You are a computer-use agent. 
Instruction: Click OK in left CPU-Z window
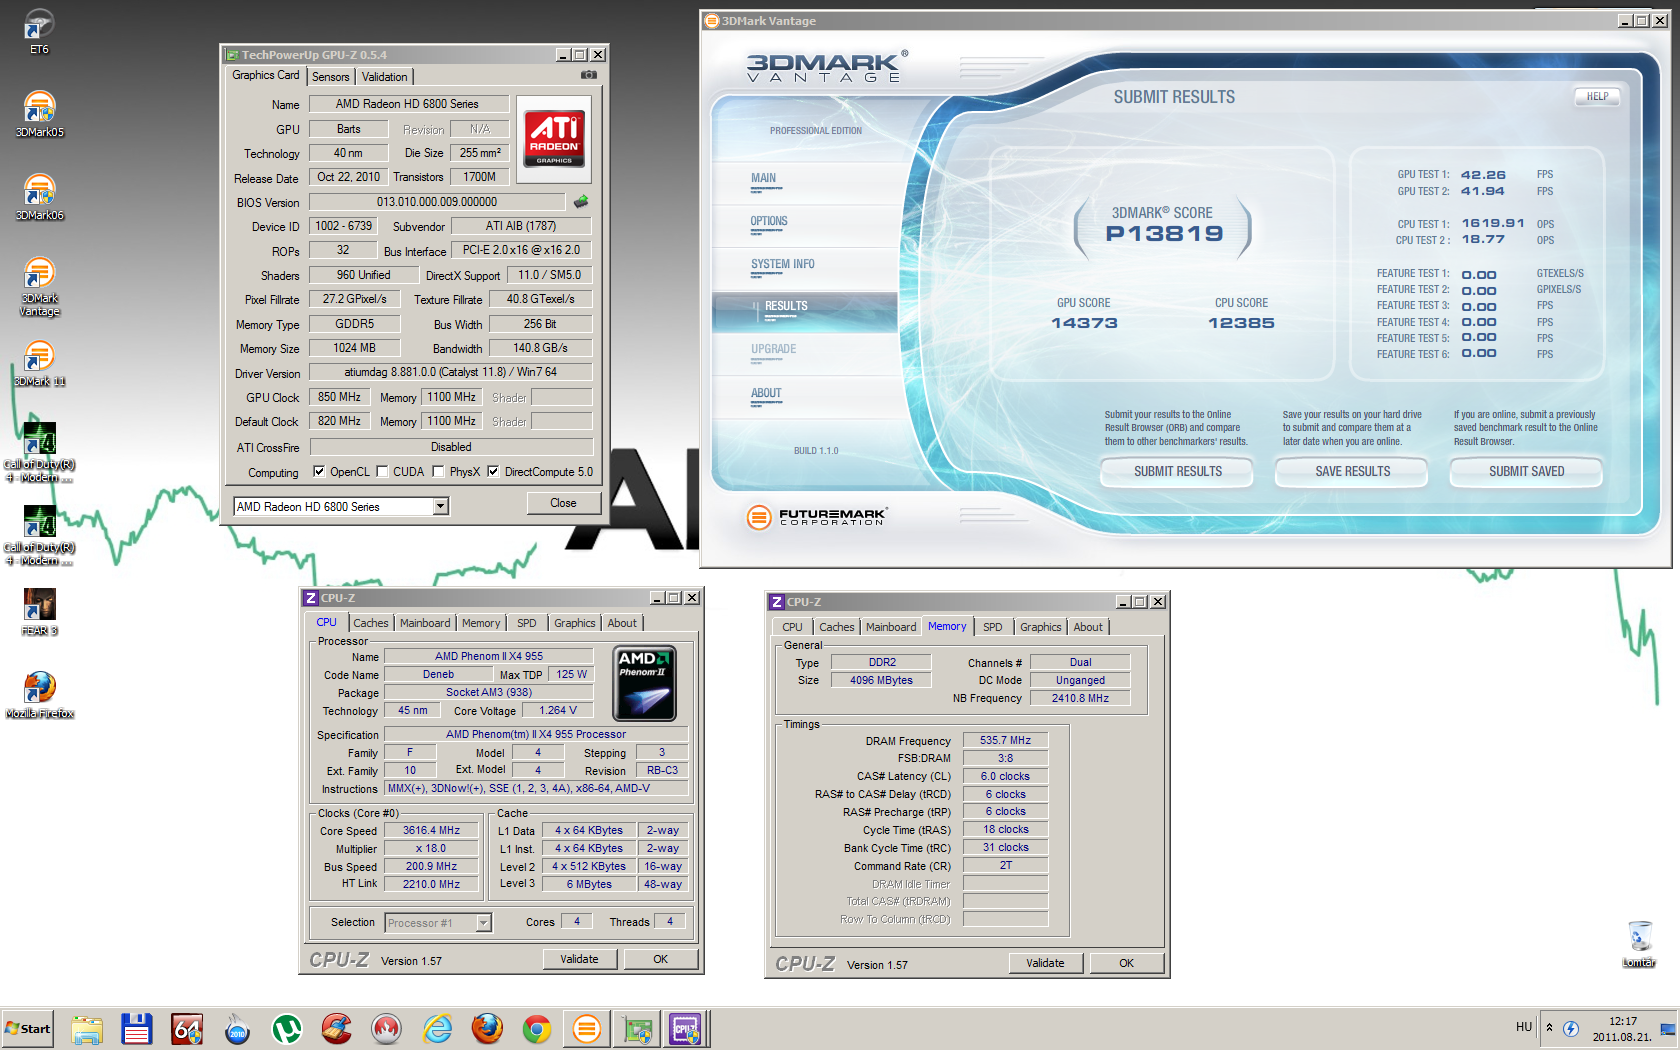coord(660,959)
